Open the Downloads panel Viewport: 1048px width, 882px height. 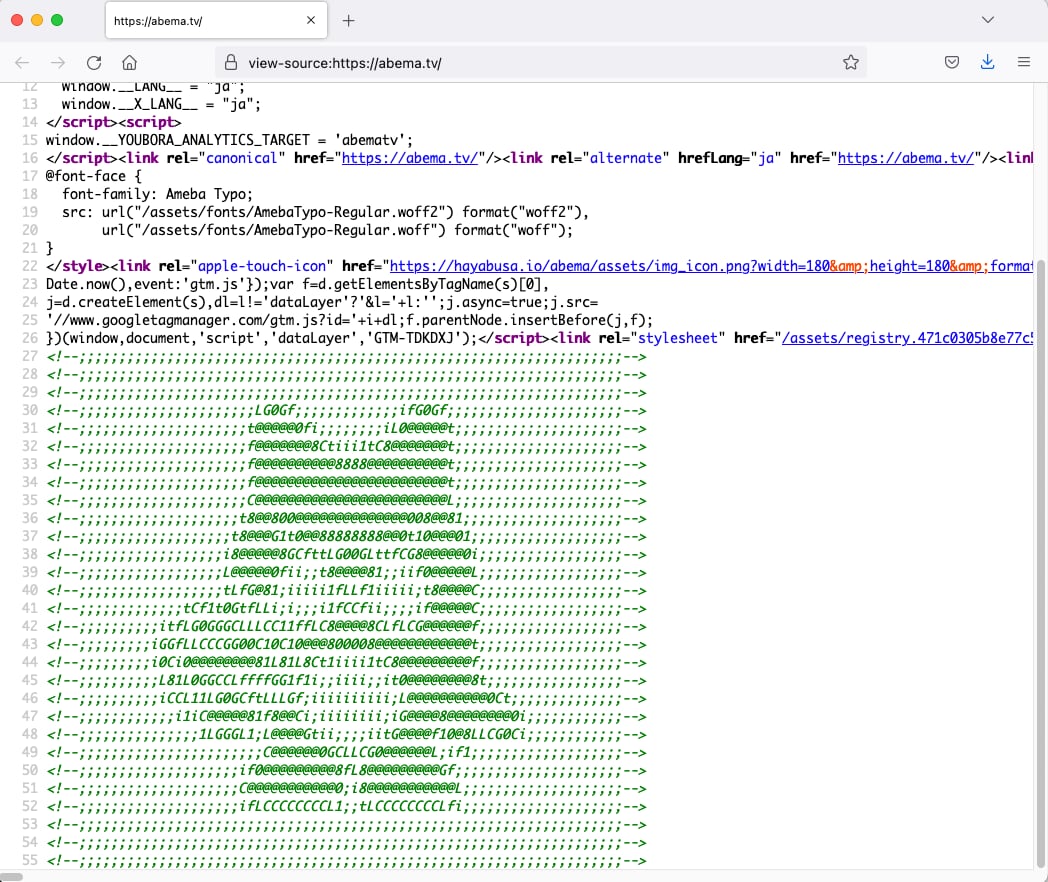[987, 63]
